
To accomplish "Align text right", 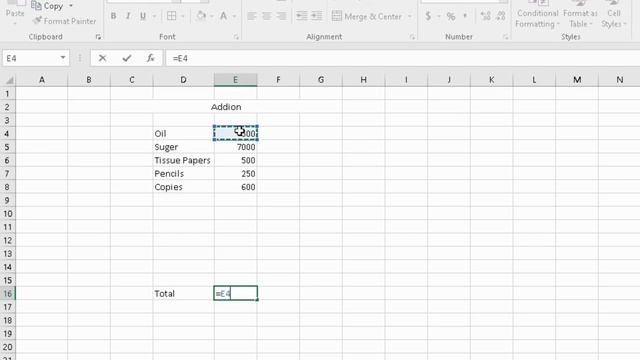I will click(x=281, y=16).
